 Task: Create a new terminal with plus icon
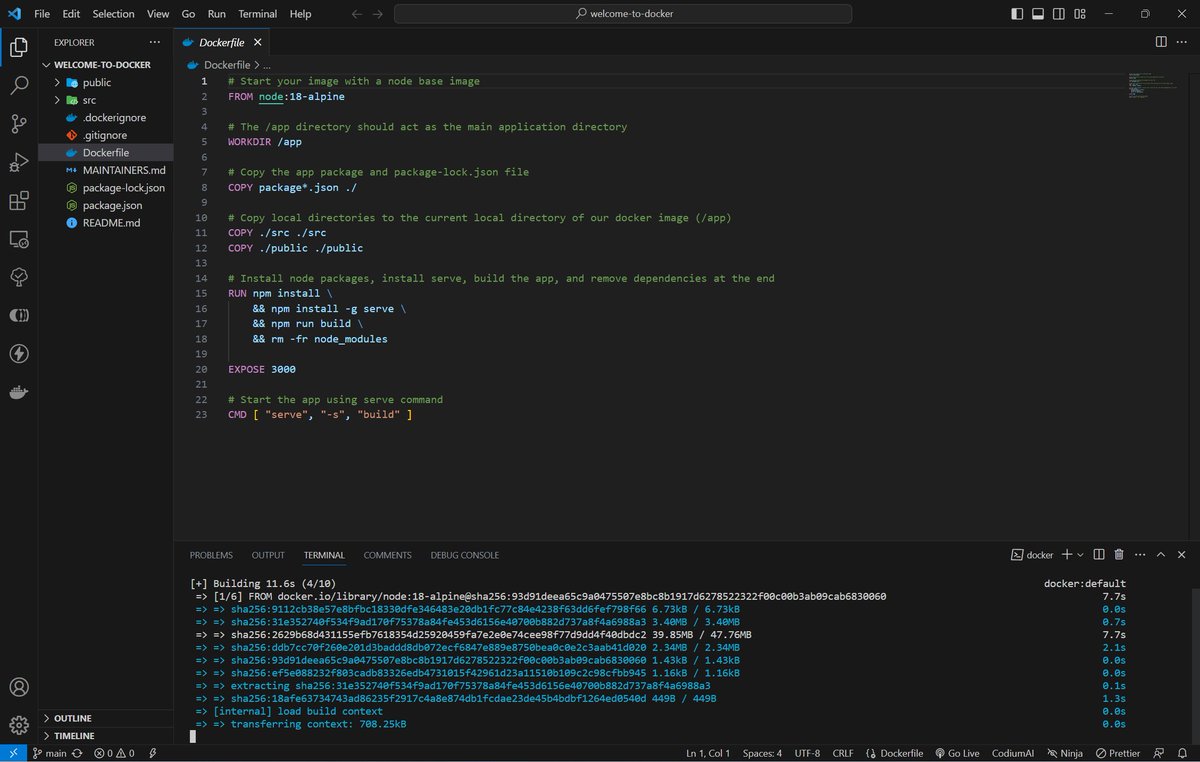[1066, 554]
